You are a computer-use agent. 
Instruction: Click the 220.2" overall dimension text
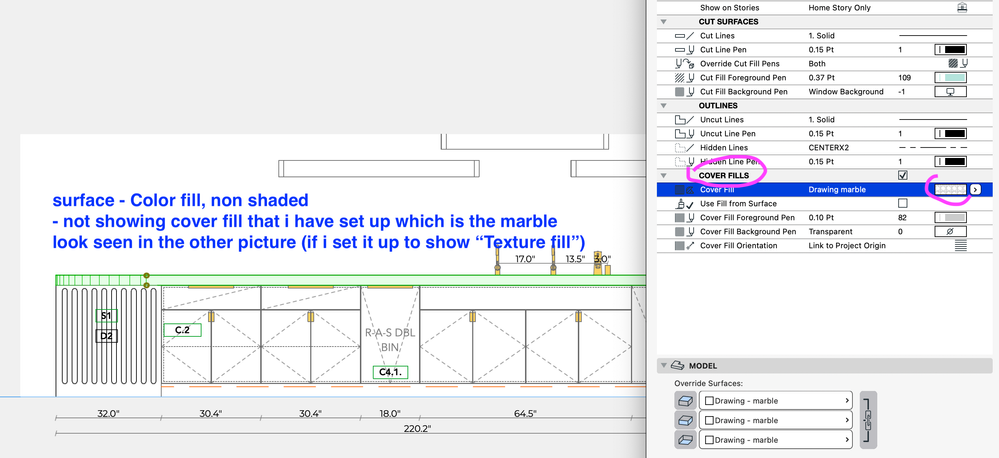click(415, 429)
